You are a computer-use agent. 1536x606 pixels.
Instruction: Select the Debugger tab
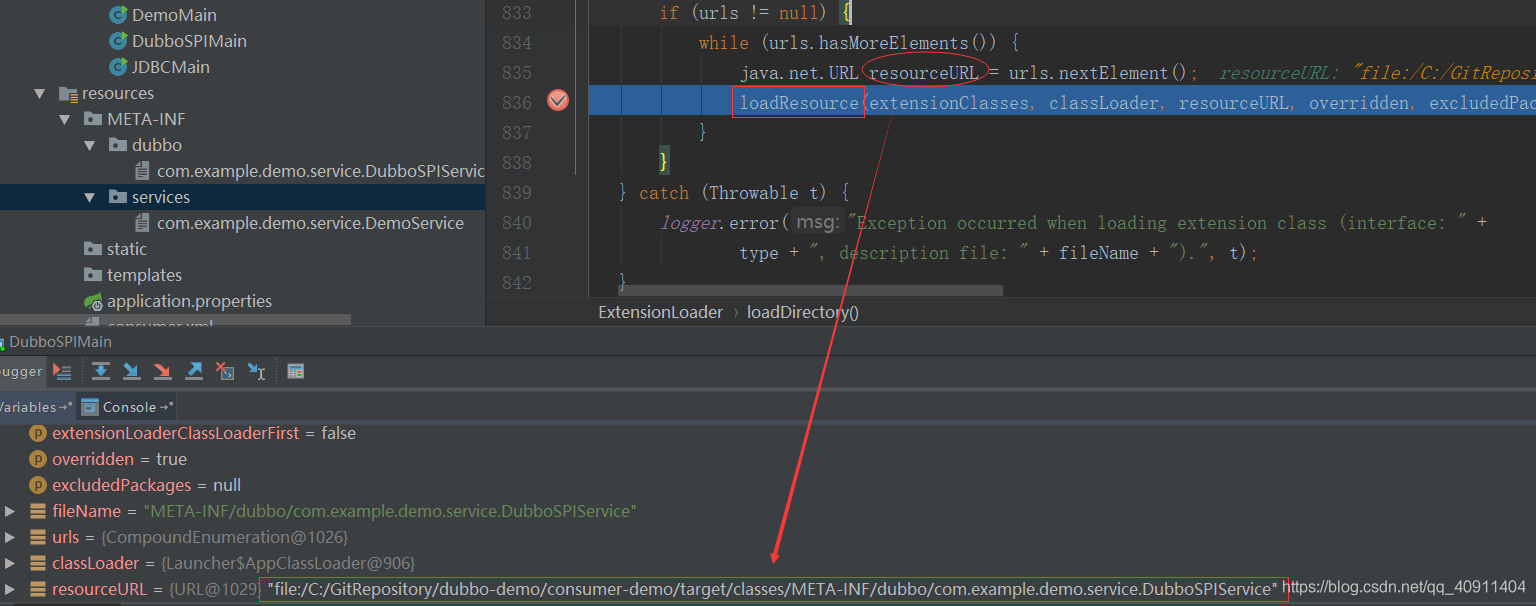22,371
